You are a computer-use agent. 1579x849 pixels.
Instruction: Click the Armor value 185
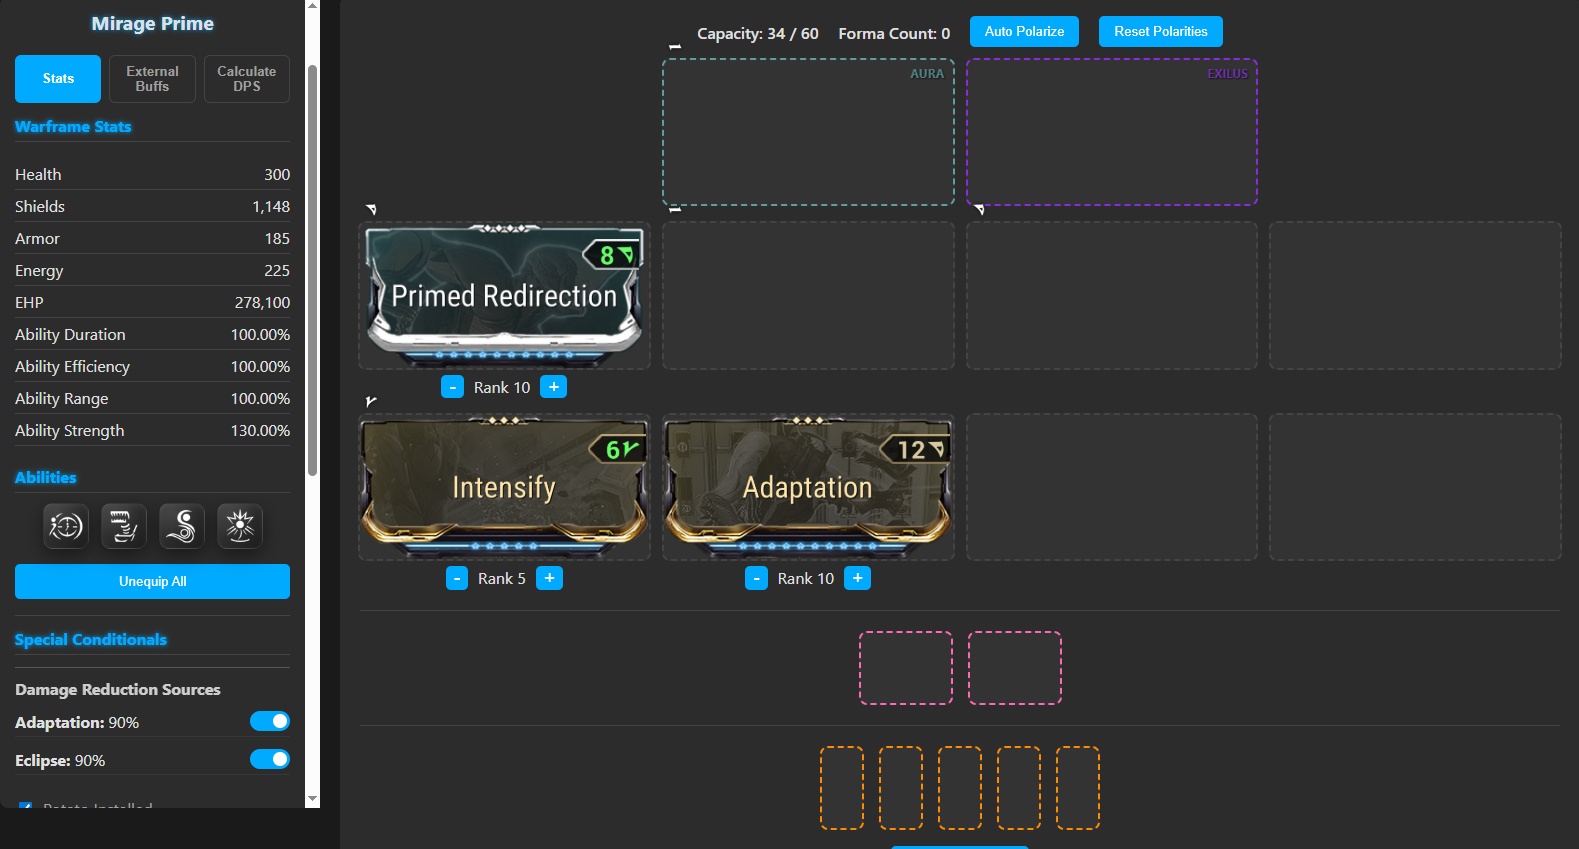coord(277,239)
